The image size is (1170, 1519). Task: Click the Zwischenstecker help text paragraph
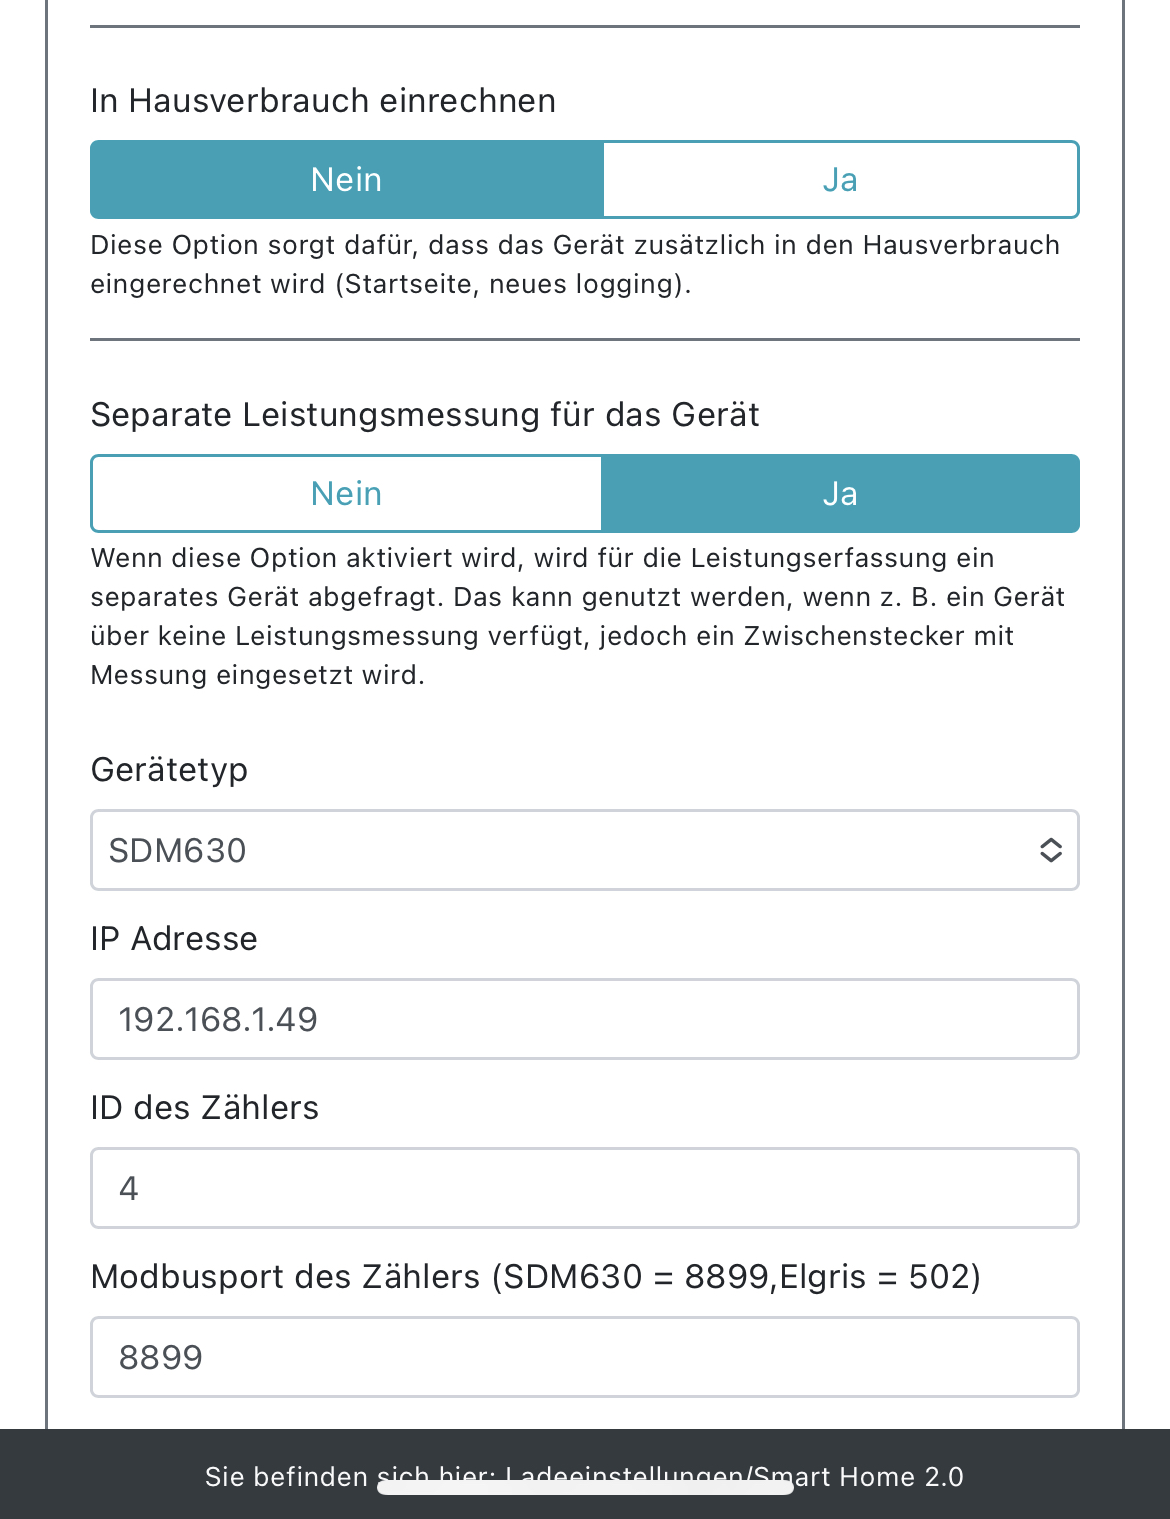575,616
